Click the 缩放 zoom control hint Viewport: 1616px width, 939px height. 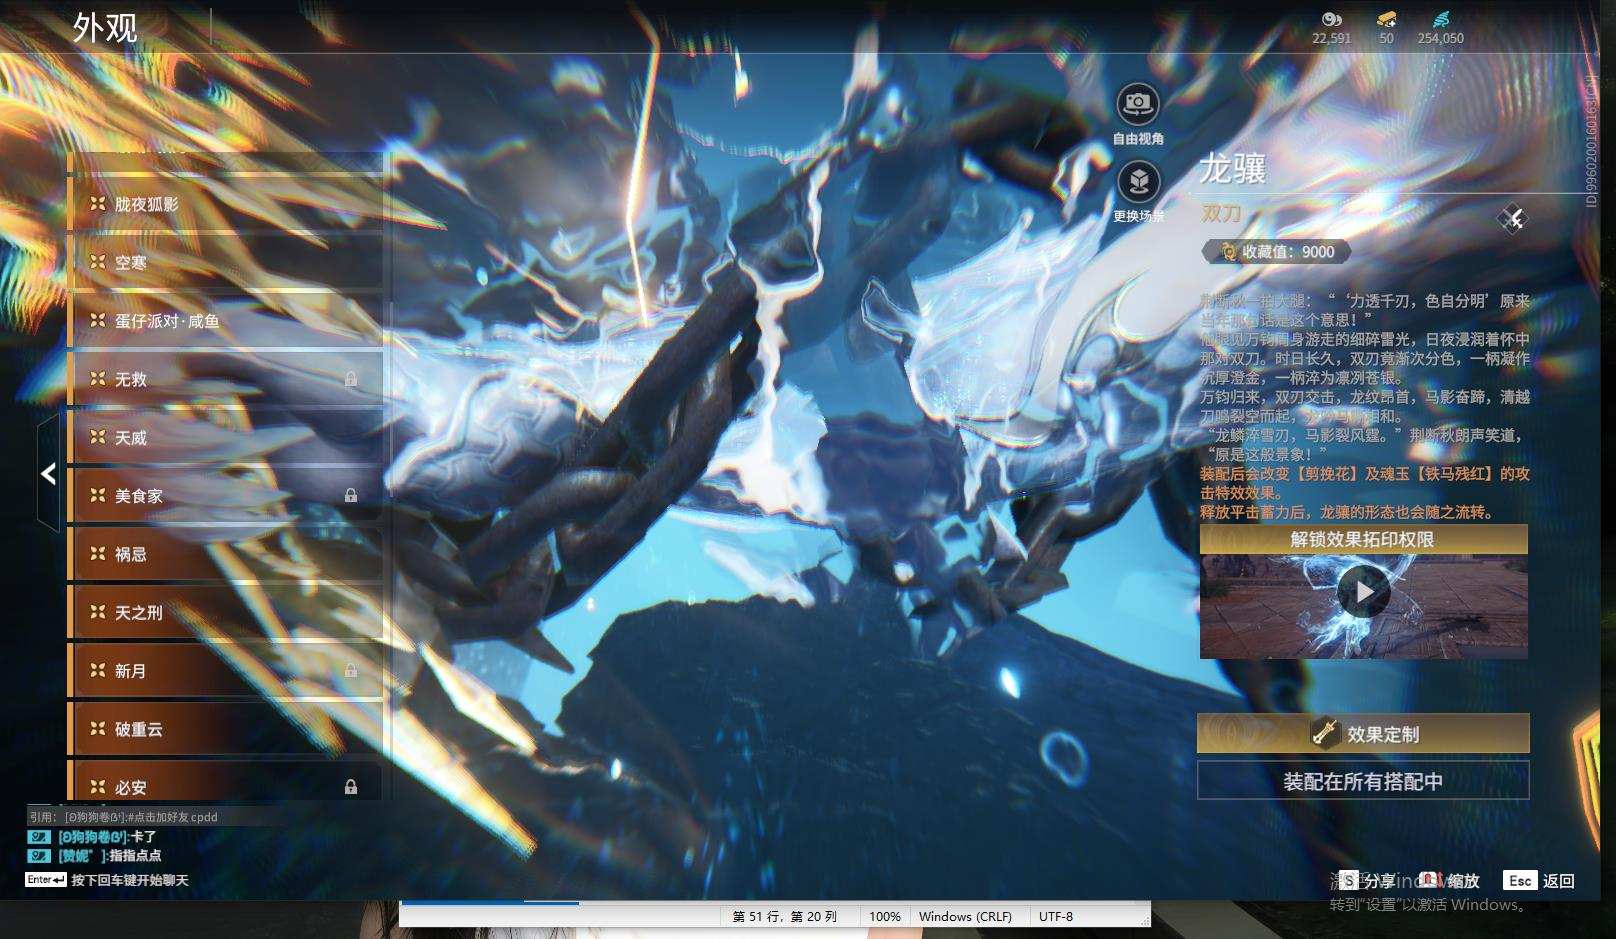coord(1450,881)
